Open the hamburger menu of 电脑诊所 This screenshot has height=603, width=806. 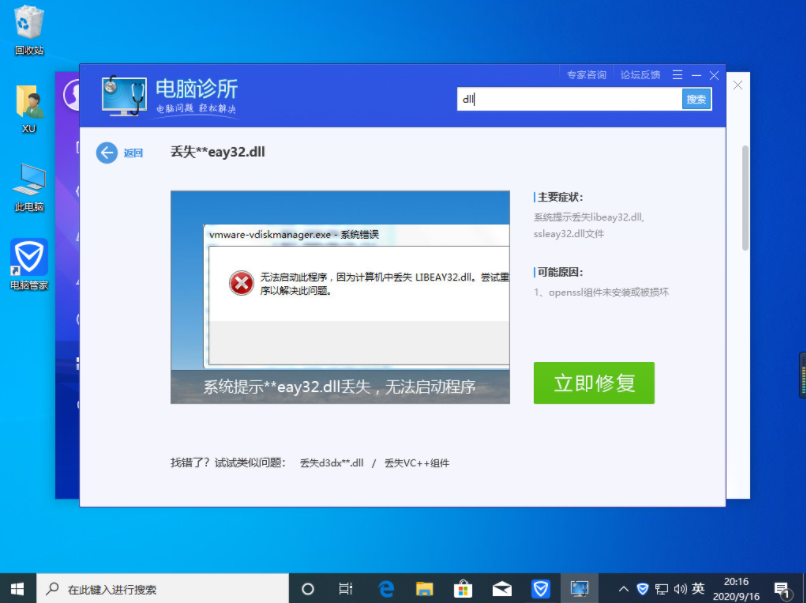click(x=677, y=74)
